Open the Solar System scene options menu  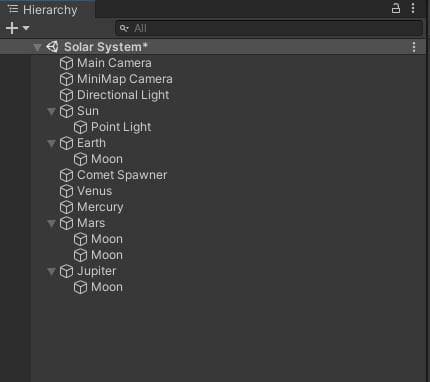pyautogui.click(x=414, y=47)
